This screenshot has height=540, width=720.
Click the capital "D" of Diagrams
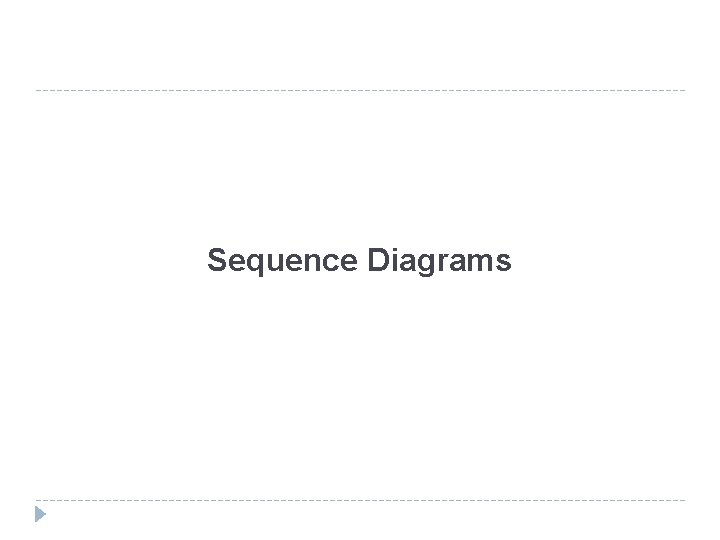(x=377, y=261)
